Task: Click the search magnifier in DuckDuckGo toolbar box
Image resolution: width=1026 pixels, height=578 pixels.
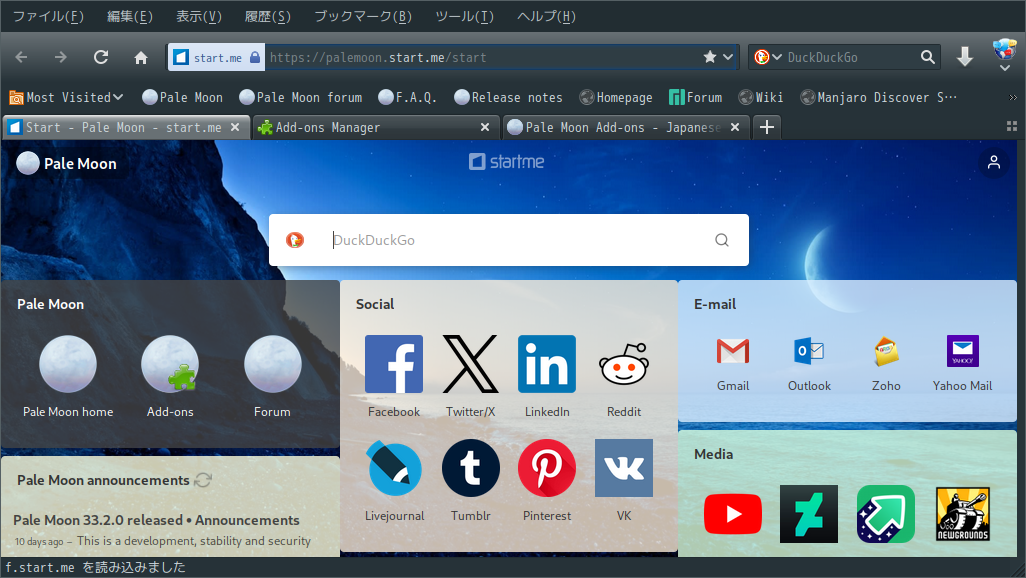Action: coord(928,57)
